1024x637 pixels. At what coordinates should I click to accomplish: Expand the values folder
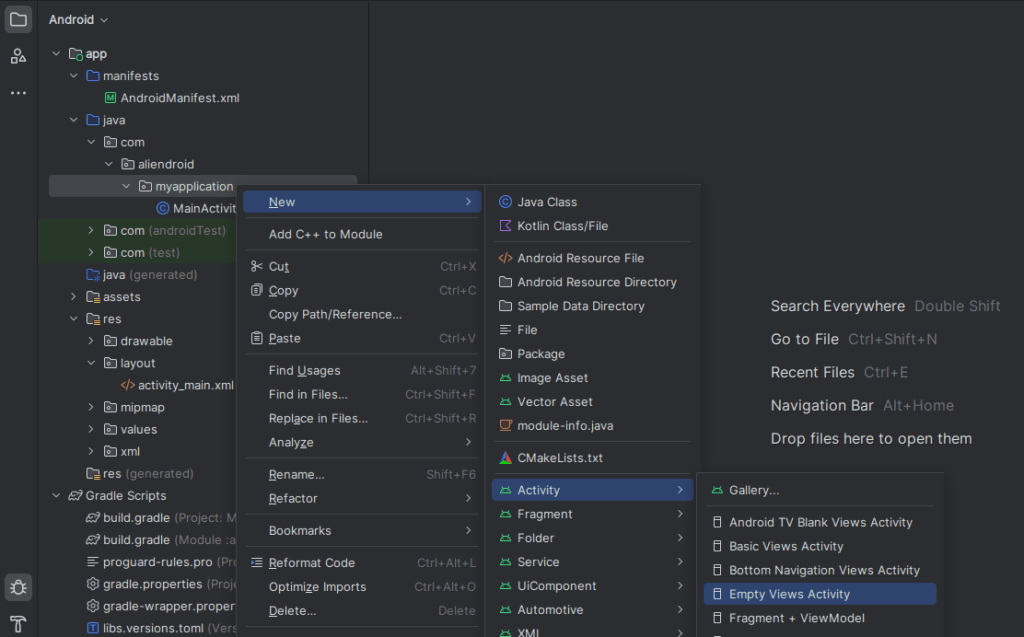point(91,429)
